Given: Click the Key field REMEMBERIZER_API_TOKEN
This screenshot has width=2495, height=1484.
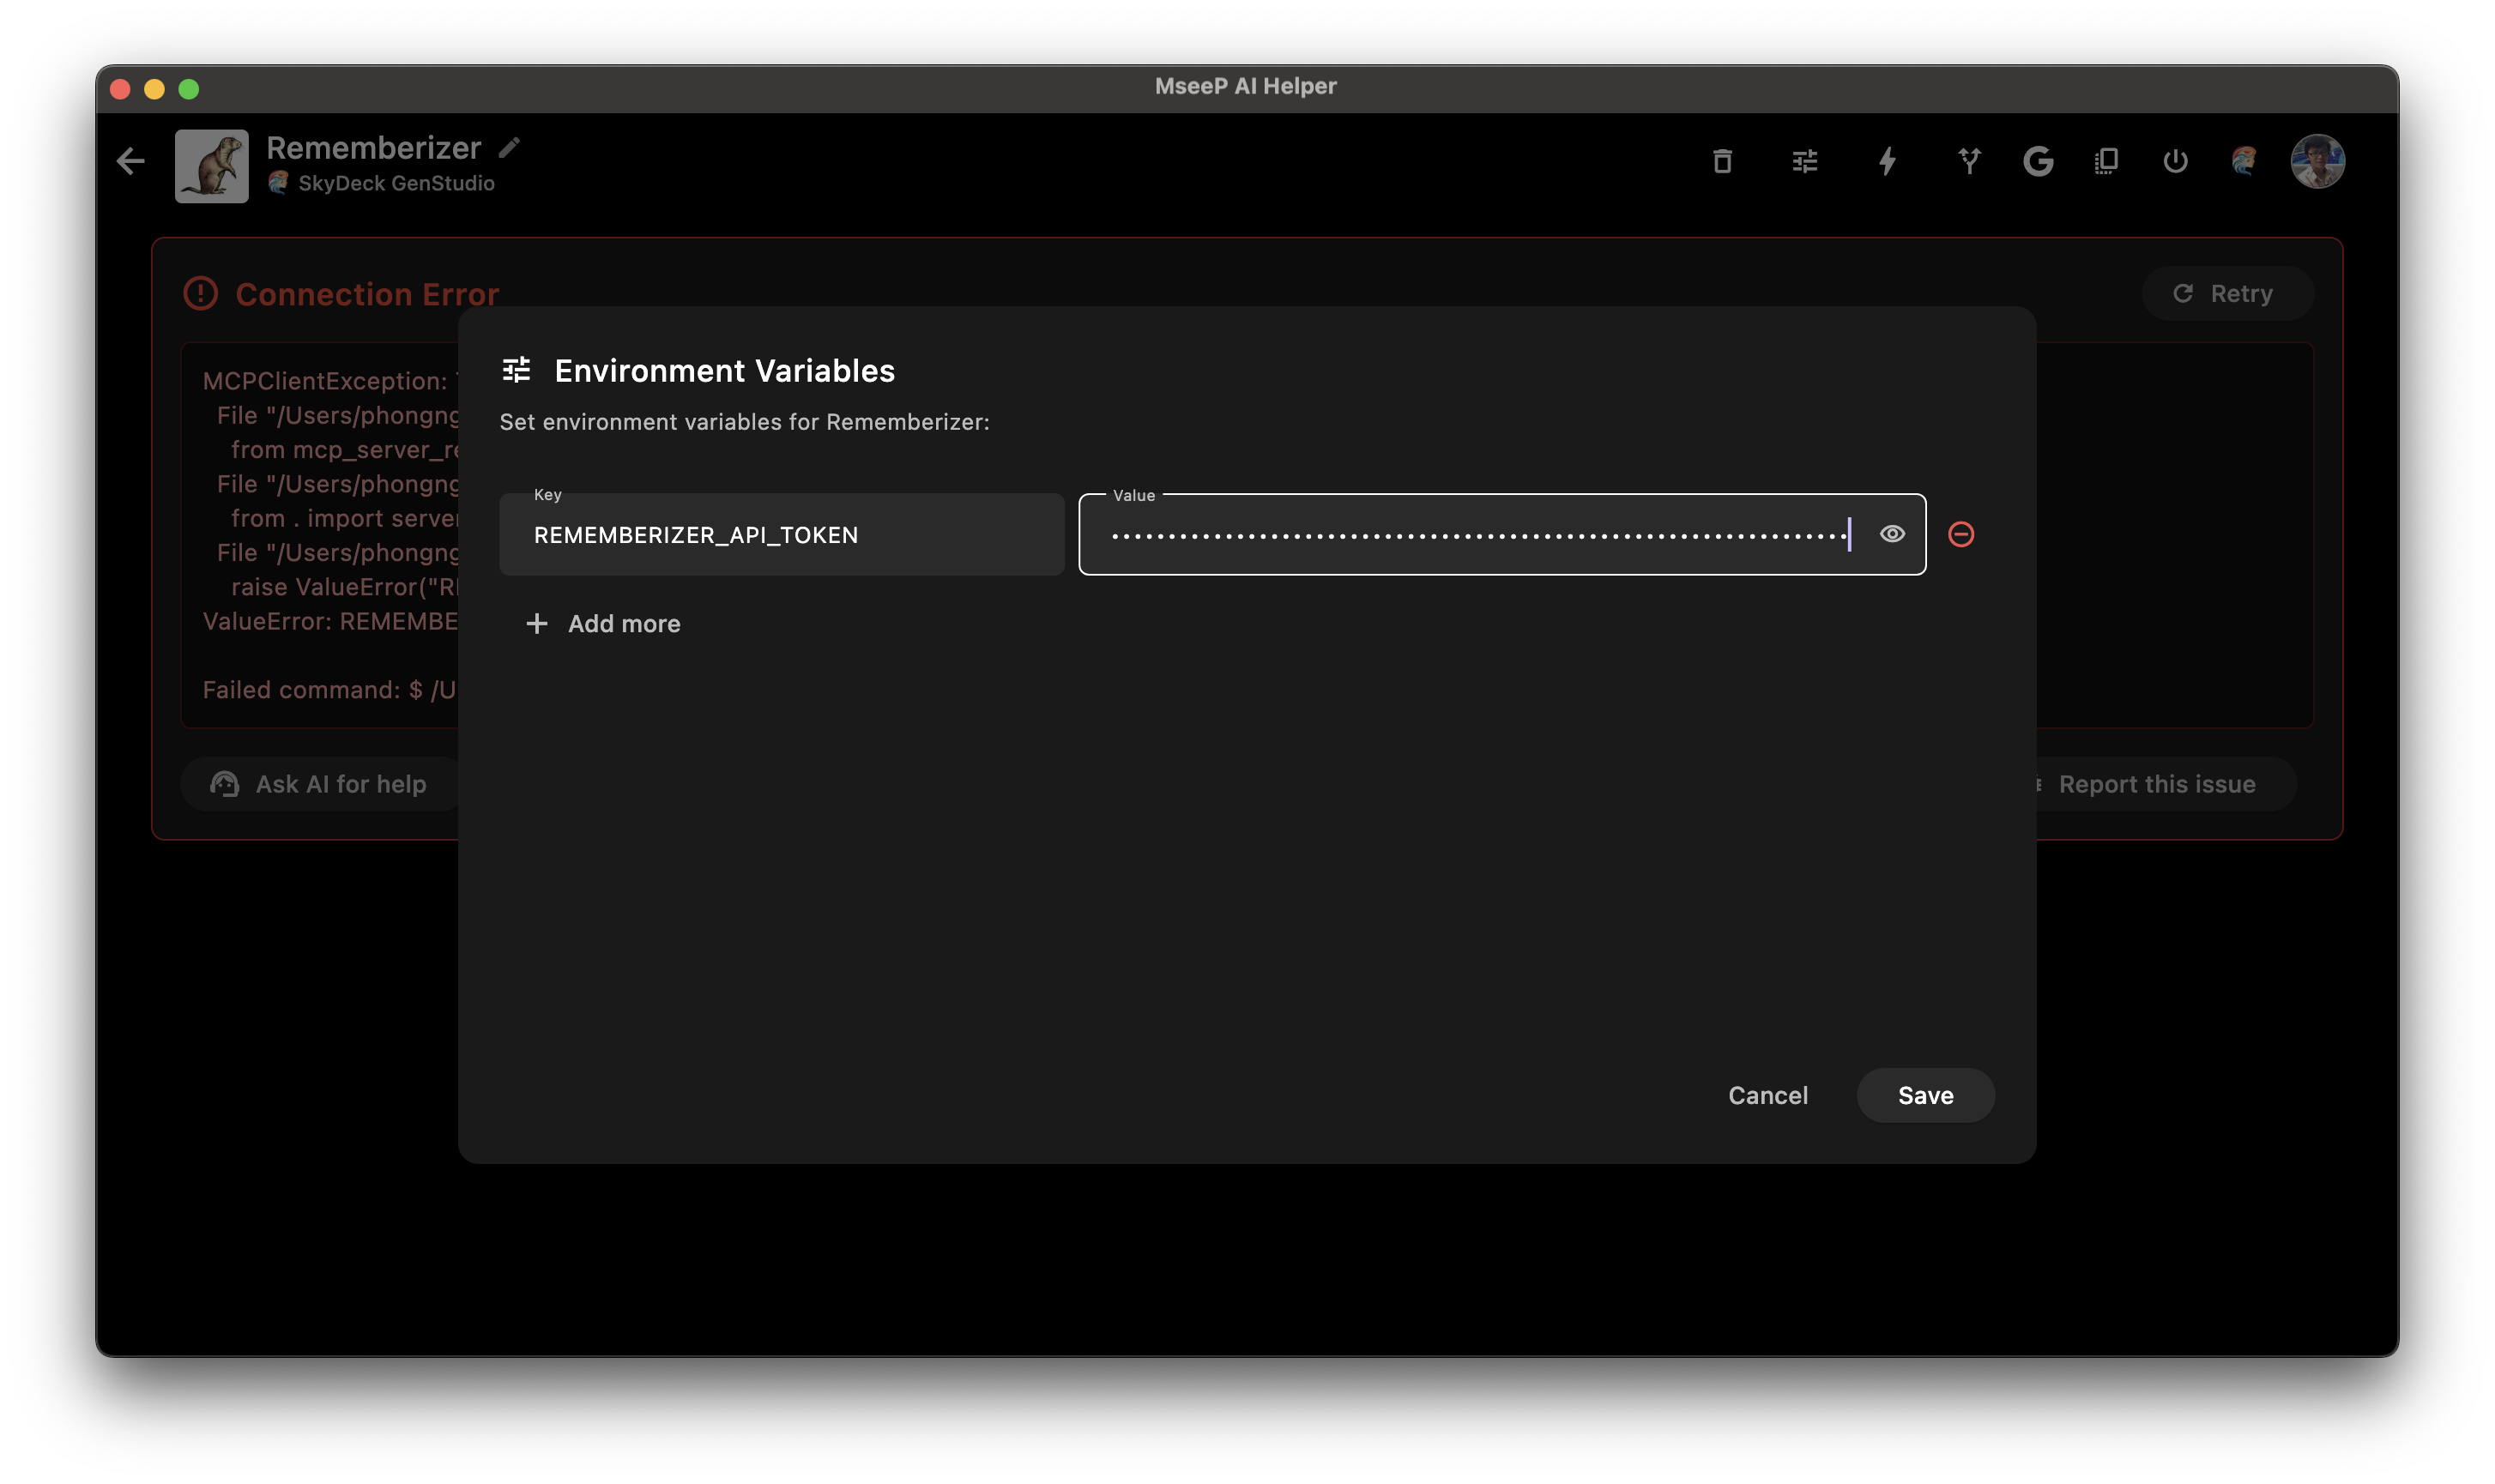Looking at the screenshot, I should (x=781, y=535).
